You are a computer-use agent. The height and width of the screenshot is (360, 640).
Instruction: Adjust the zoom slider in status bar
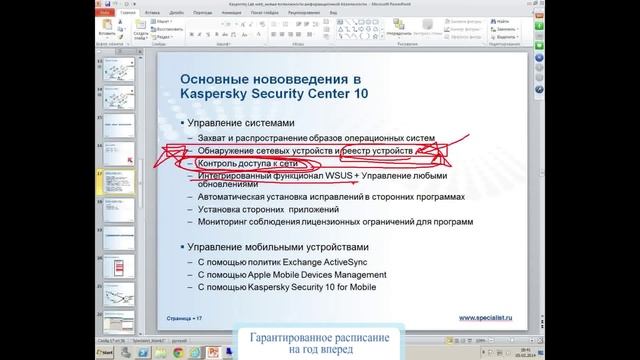[511, 340]
